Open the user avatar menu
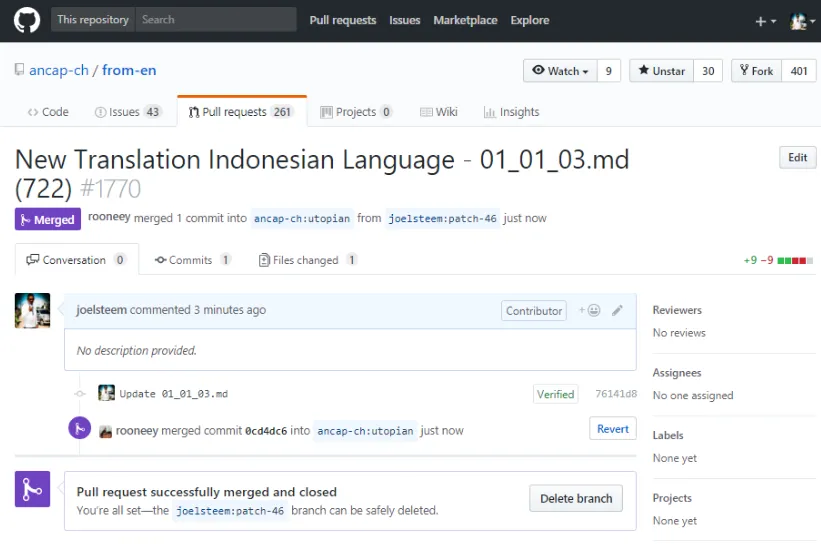Viewport: 821px width, 544px height. pyautogui.click(x=802, y=21)
